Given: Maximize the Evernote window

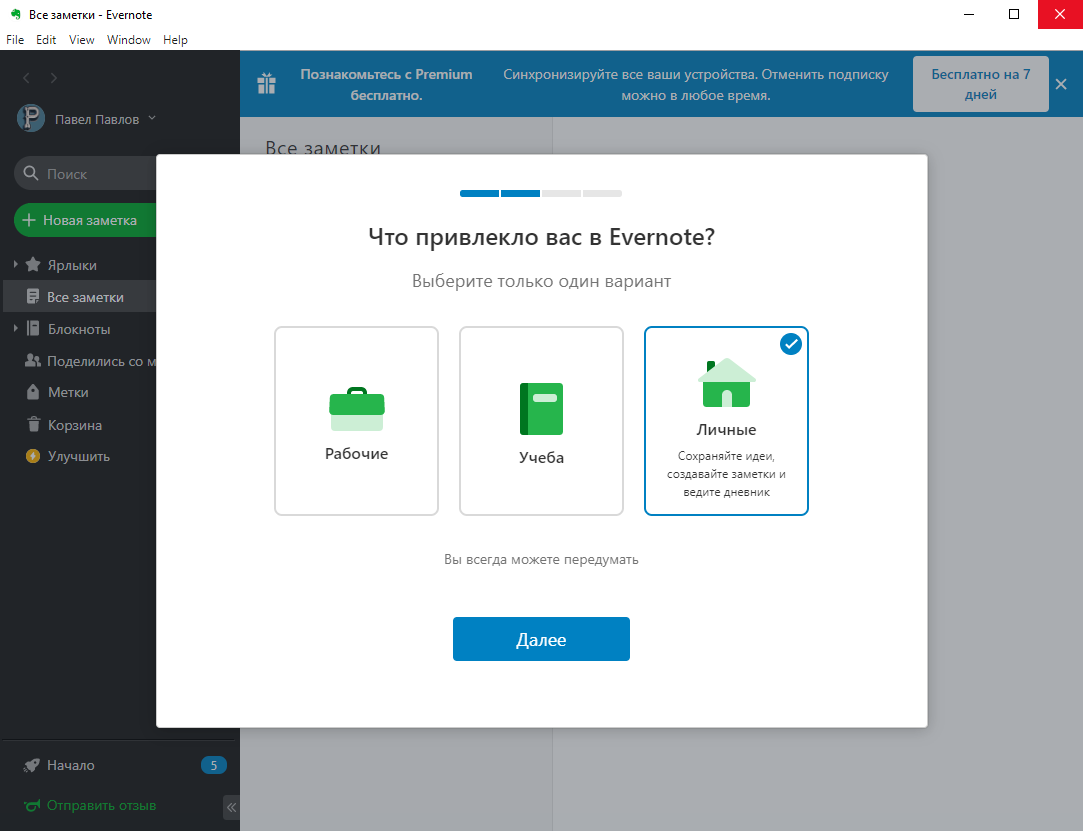Looking at the screenshot, I should (1014, 14).
